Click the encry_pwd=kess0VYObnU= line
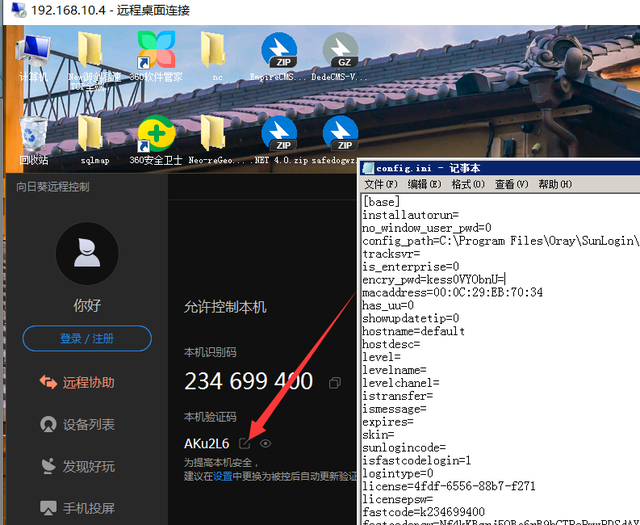 click(433, 280)
